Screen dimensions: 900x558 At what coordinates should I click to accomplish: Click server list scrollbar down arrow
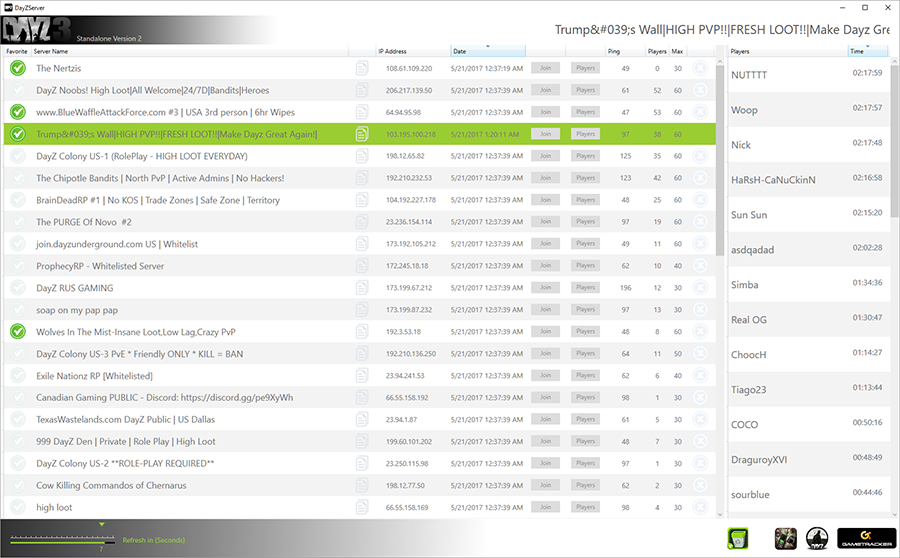pyautogui.click(x=720, y=515)
